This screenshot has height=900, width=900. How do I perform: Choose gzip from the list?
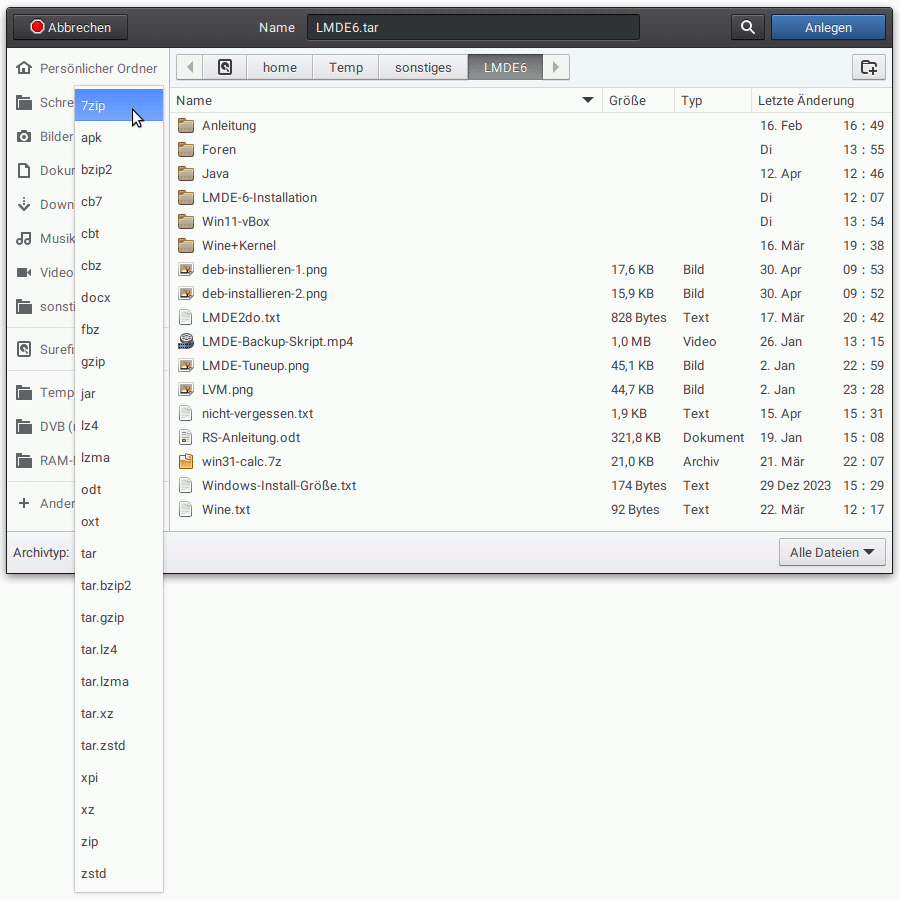coord(119,362)
